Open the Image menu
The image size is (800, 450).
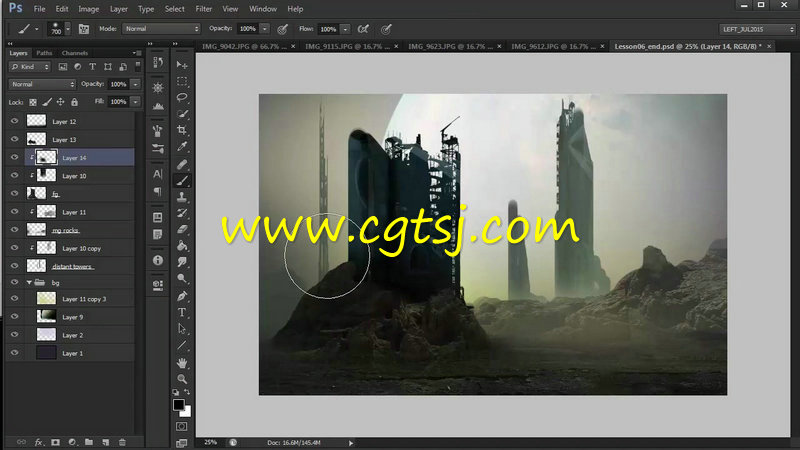pyautogui.click(x=88, y=9)
